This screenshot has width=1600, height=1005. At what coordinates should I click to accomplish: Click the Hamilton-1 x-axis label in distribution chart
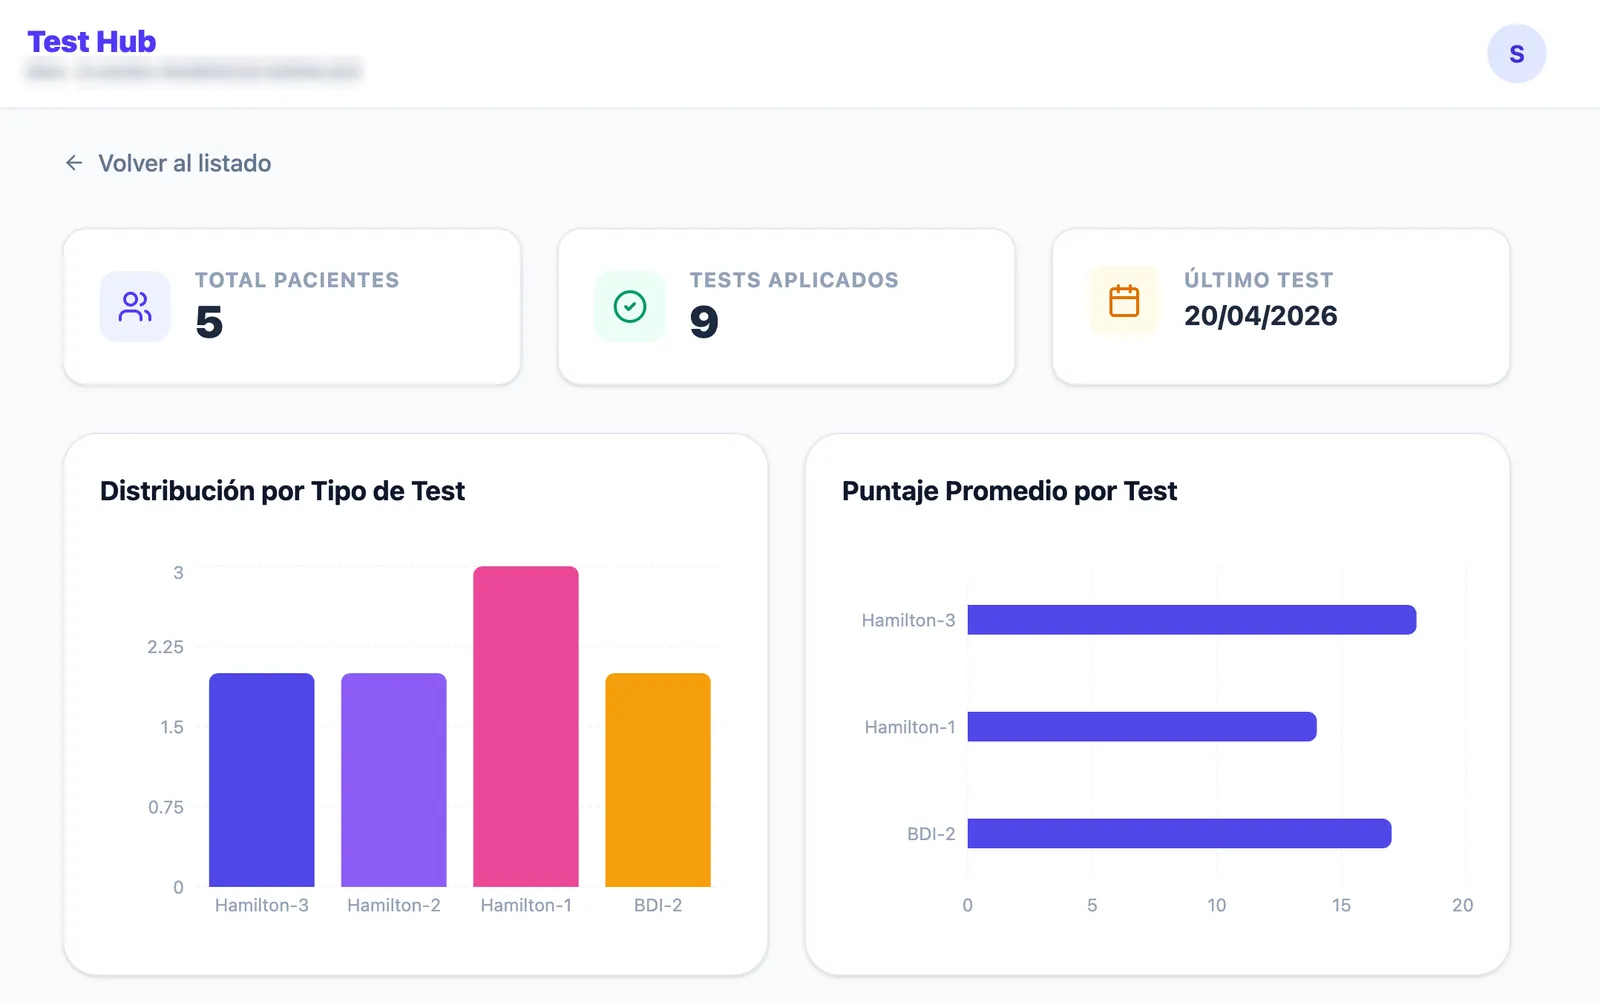[526, 905]
